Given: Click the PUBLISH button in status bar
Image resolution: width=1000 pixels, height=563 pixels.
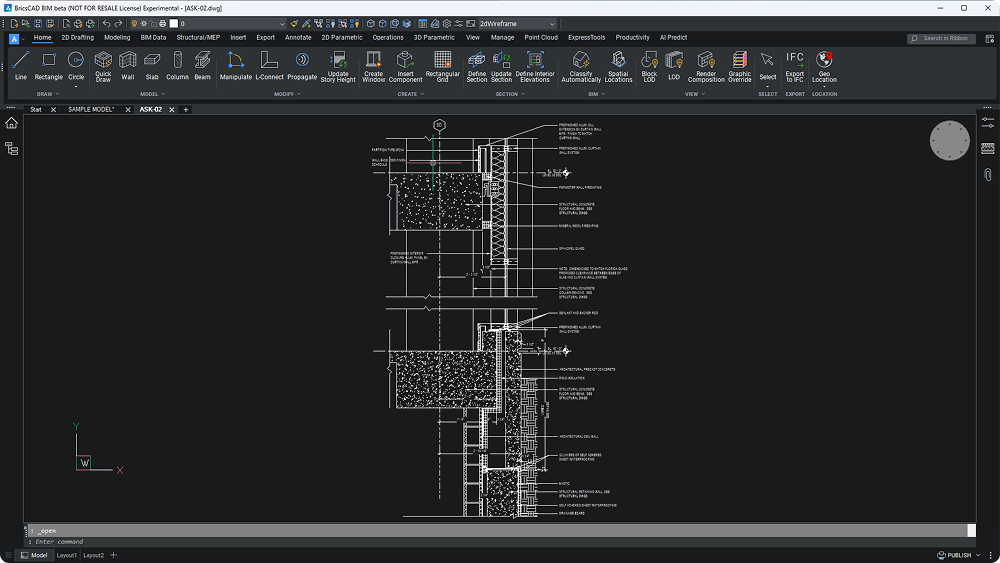Looking at the screenshot, I should point(959,555).
